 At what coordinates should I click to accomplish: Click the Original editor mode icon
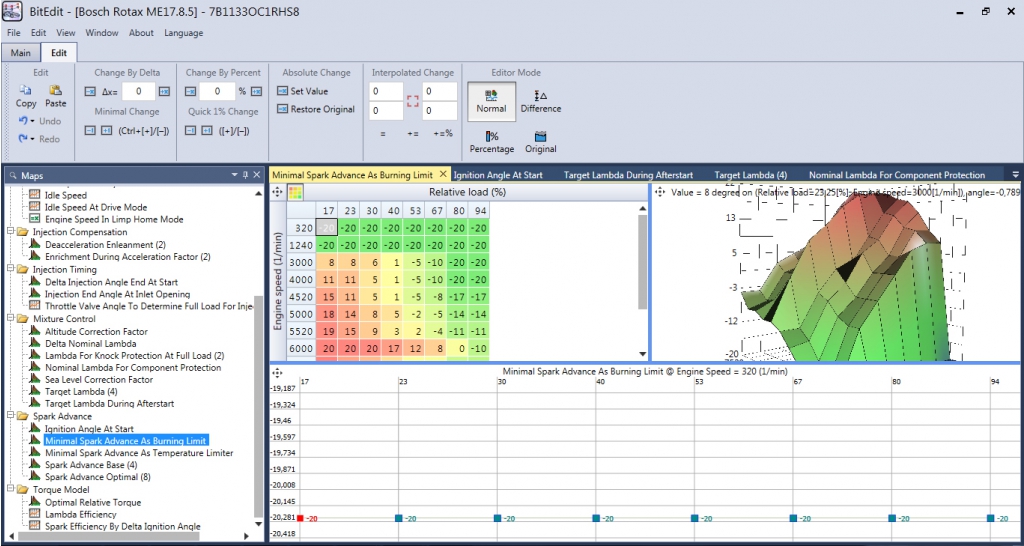[x=540, y=136]
